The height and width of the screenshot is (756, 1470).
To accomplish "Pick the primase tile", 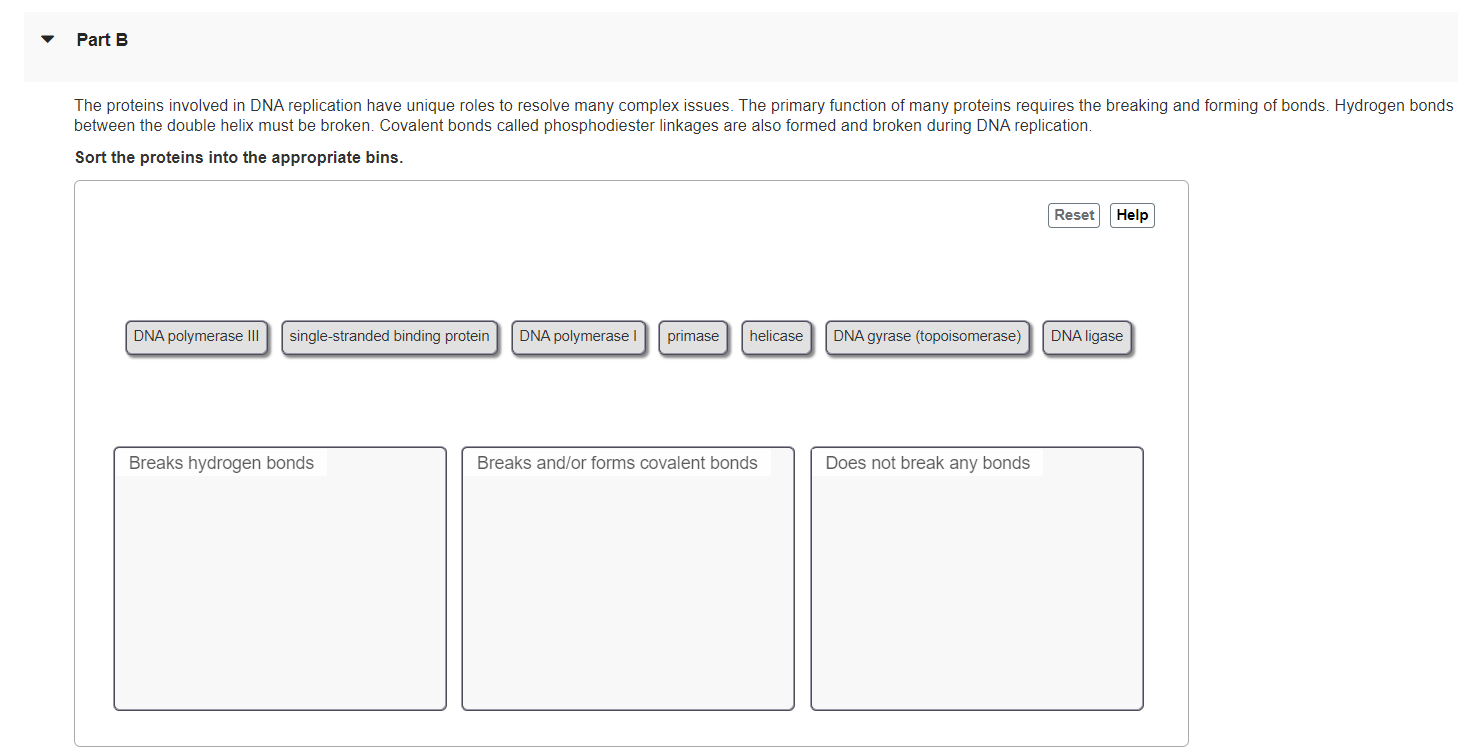I will point(693,337).
